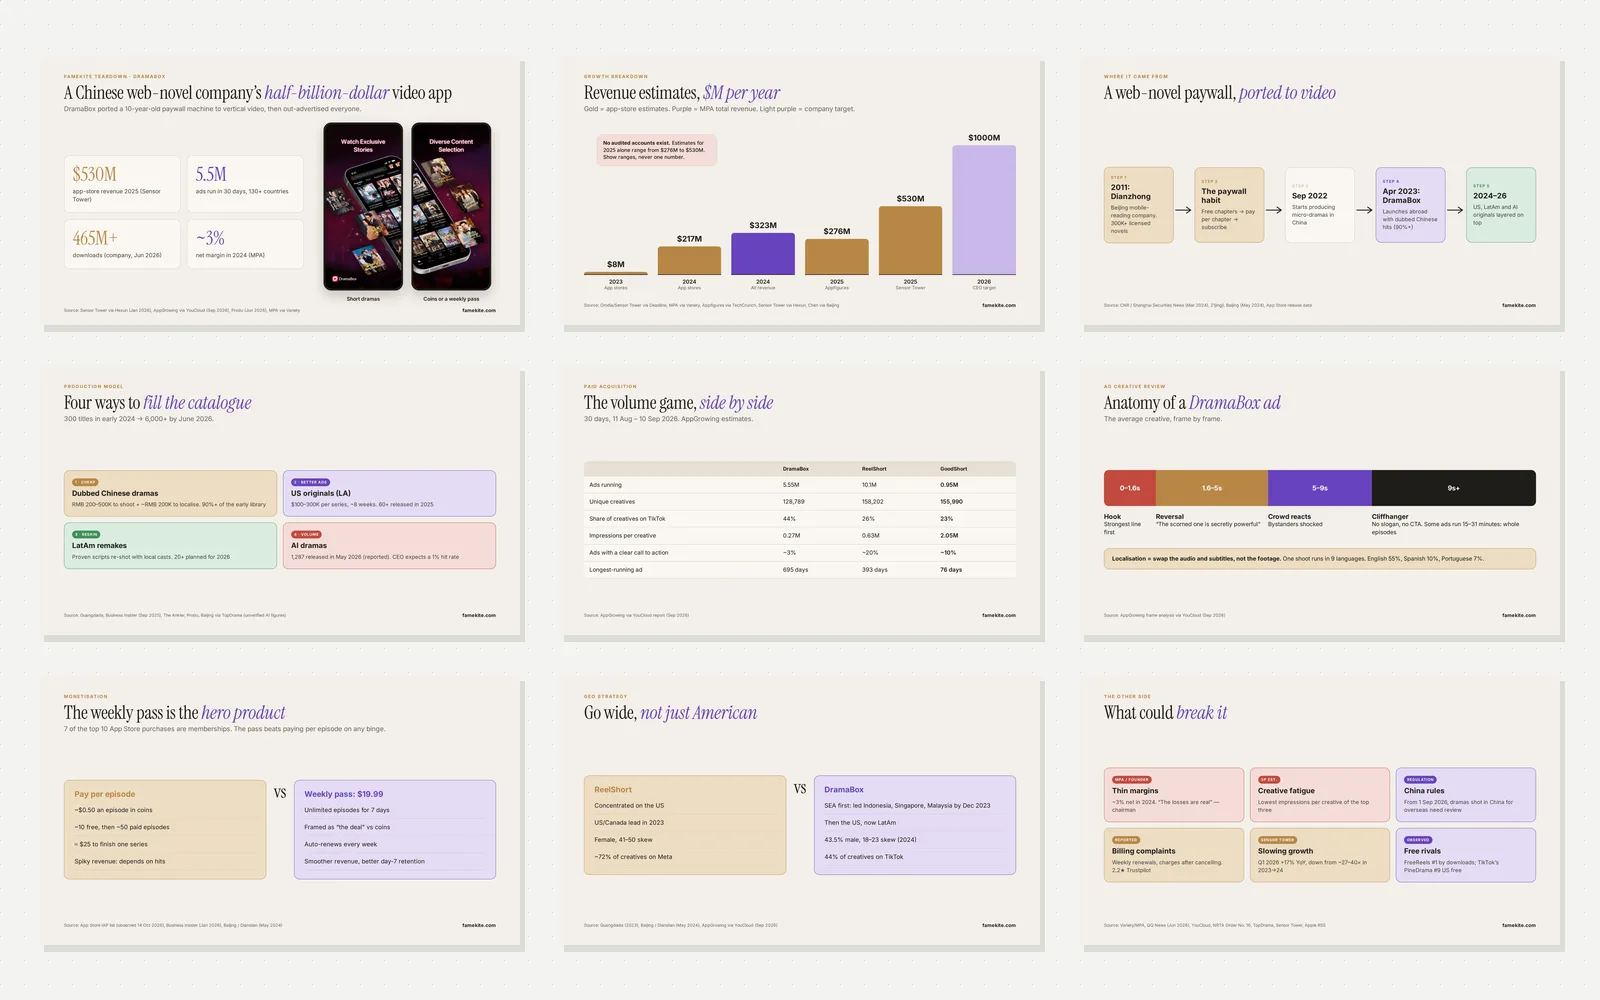Click 'The paywall habit' step card
Viewport: 1600px width, 1000px height.
(1229, 205)
